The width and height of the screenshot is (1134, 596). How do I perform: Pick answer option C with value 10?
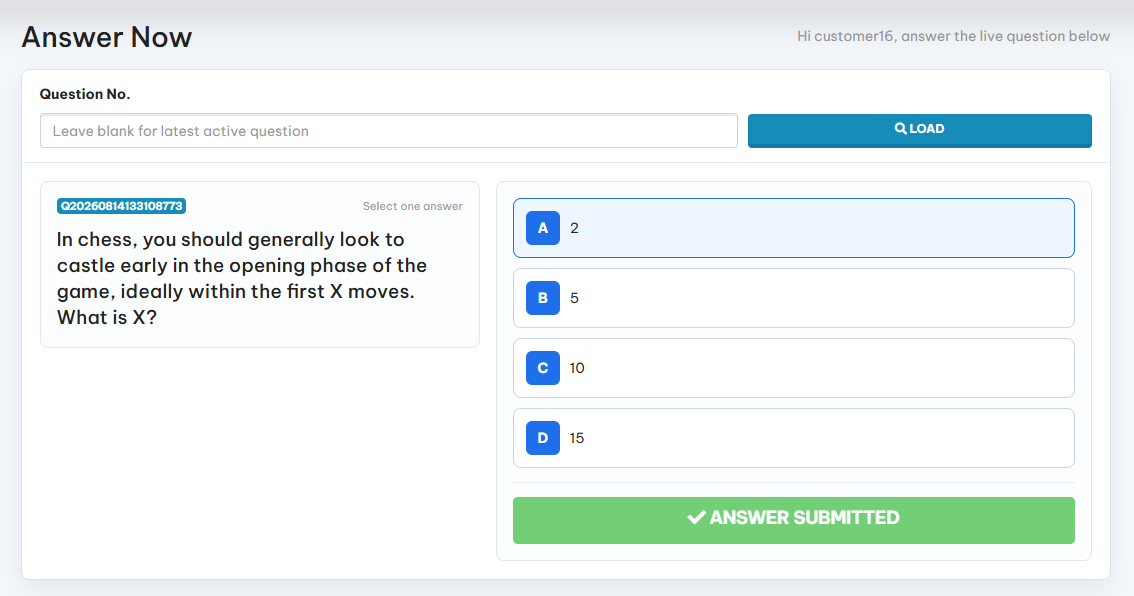(793, 368)
